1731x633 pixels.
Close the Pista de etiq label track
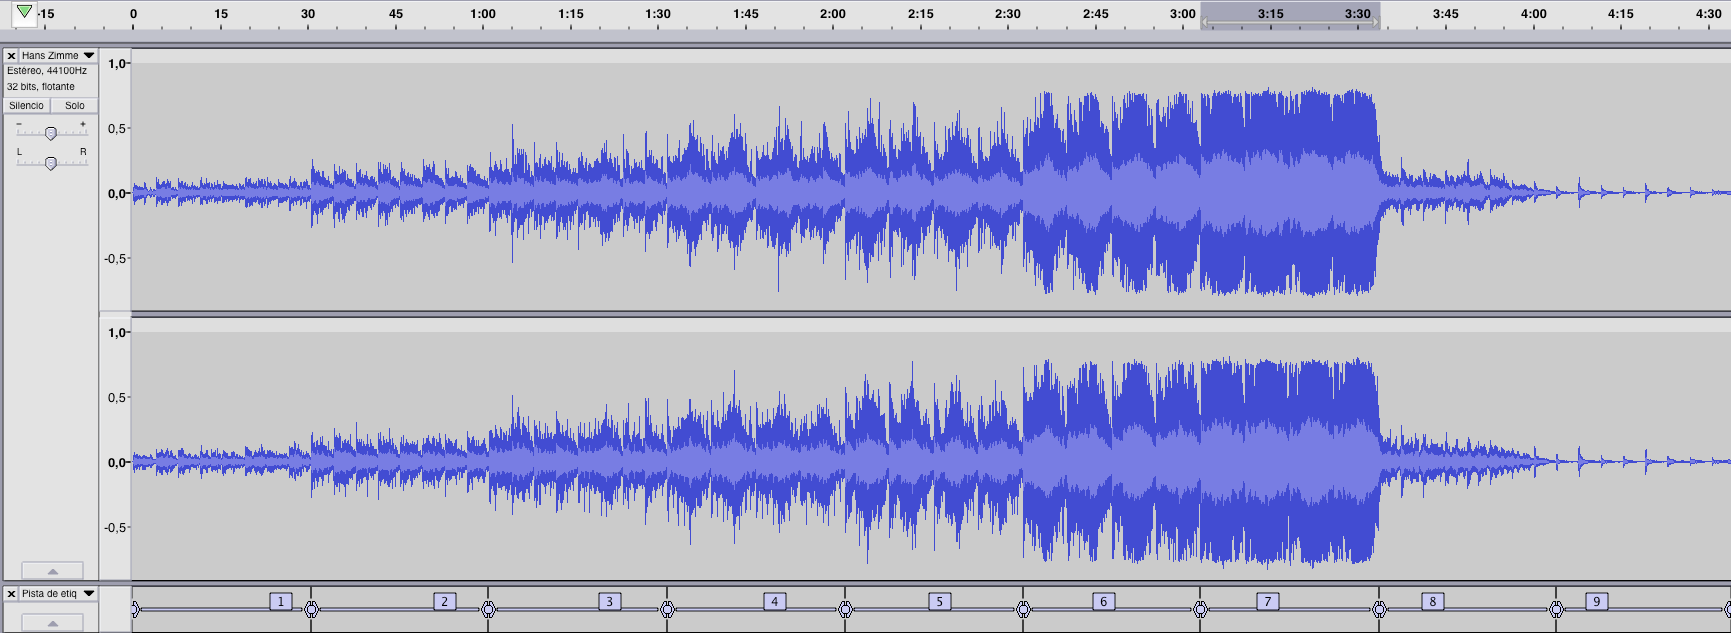tap(11, 594)
